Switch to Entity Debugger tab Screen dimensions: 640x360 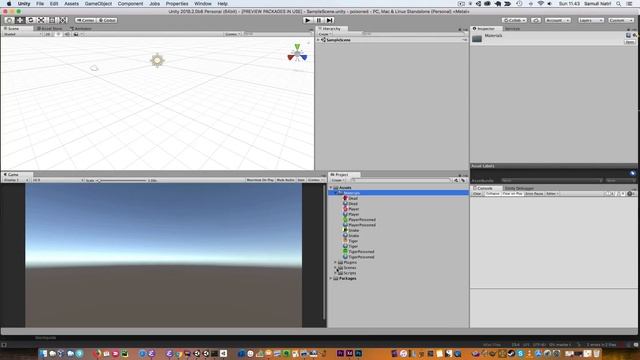(519, 188)
